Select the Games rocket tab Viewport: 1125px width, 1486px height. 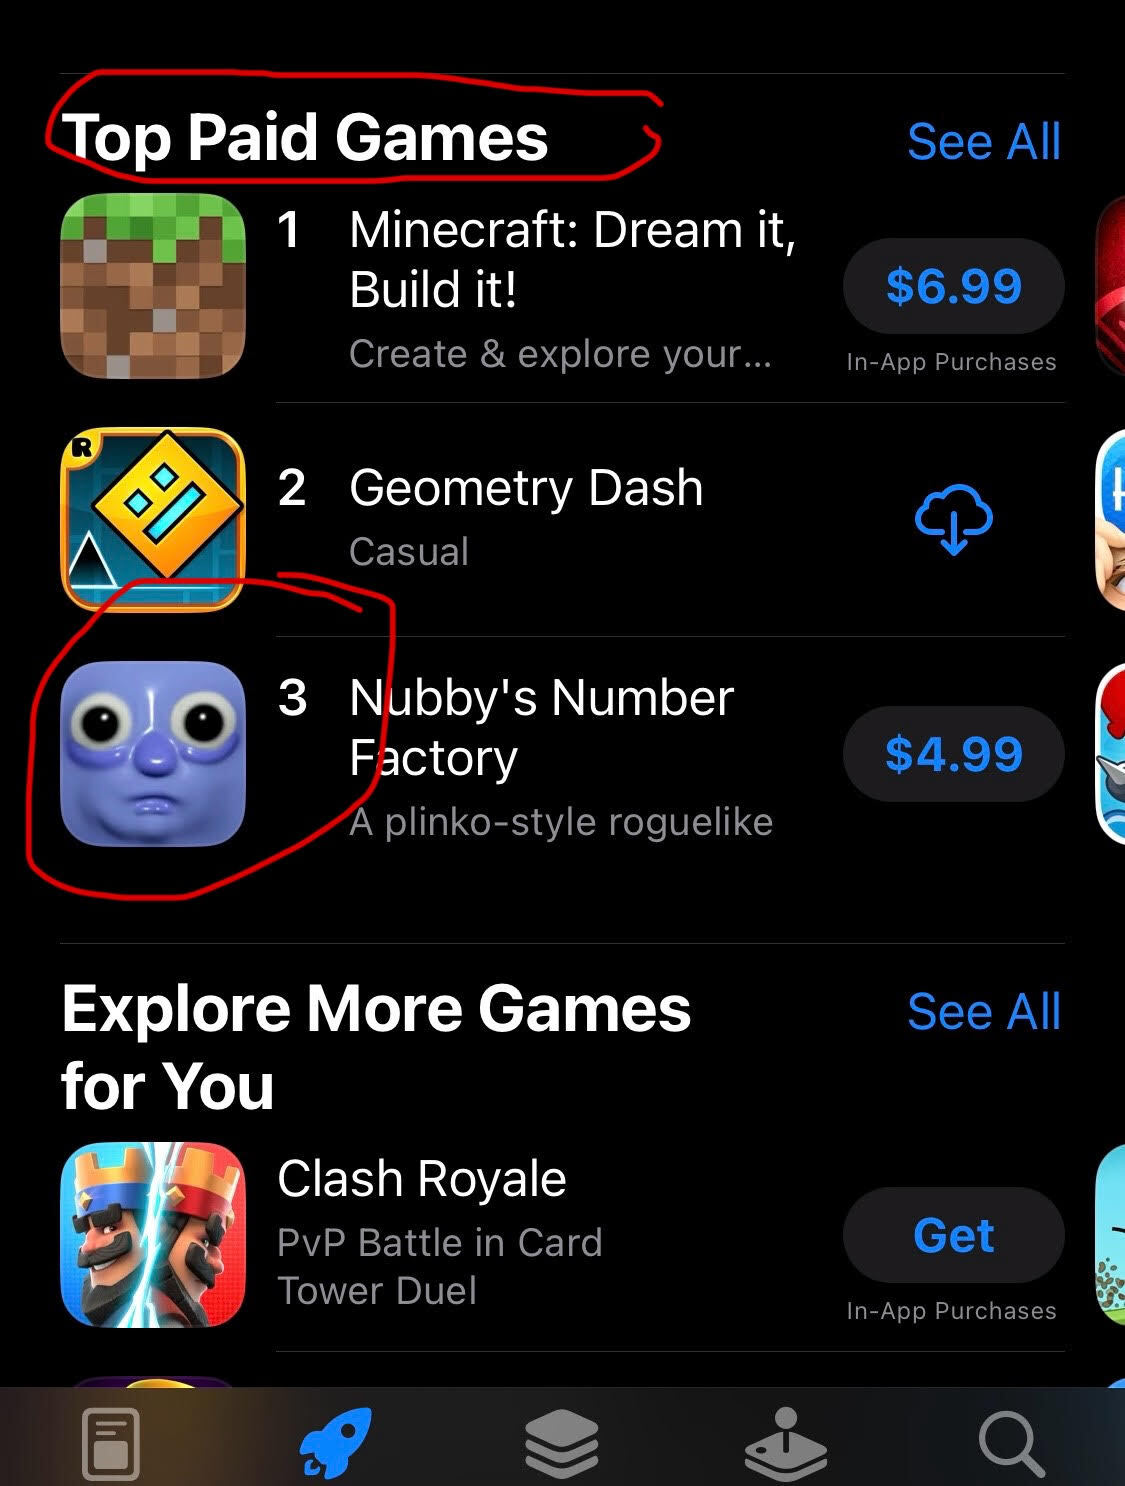(x=336, y=1442)
